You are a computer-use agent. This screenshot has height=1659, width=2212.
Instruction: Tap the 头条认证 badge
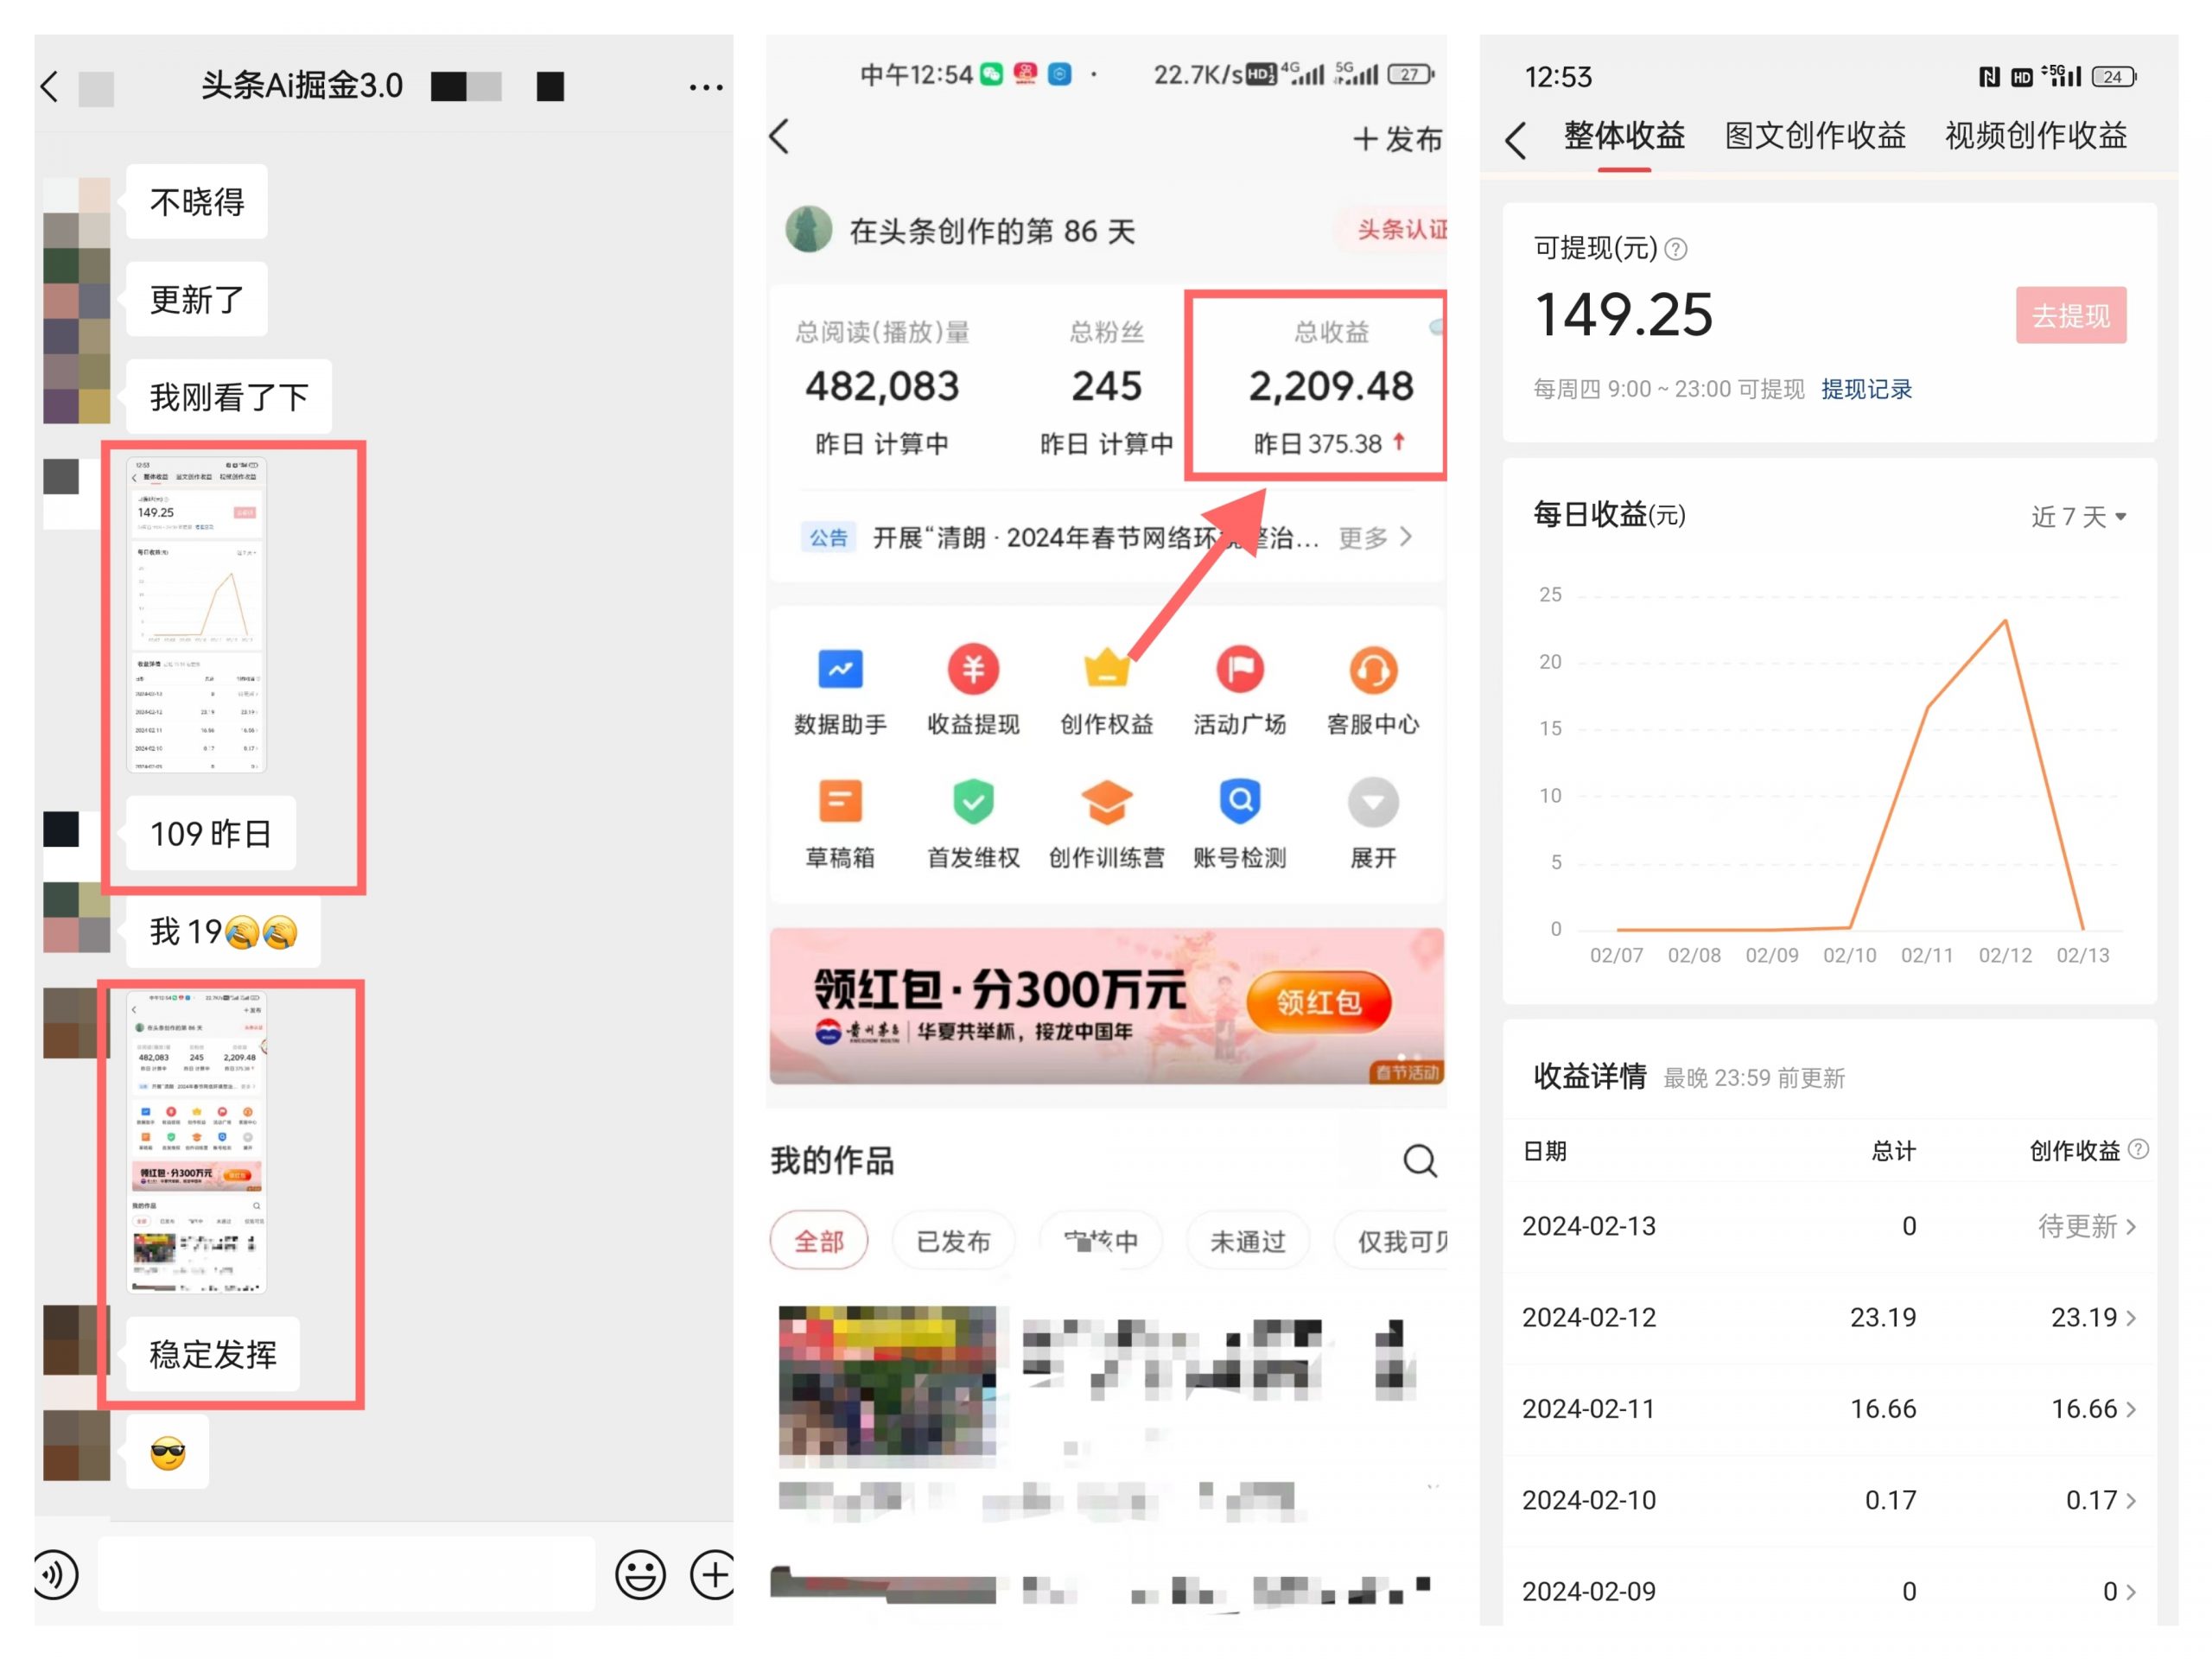pos(1394,230)
